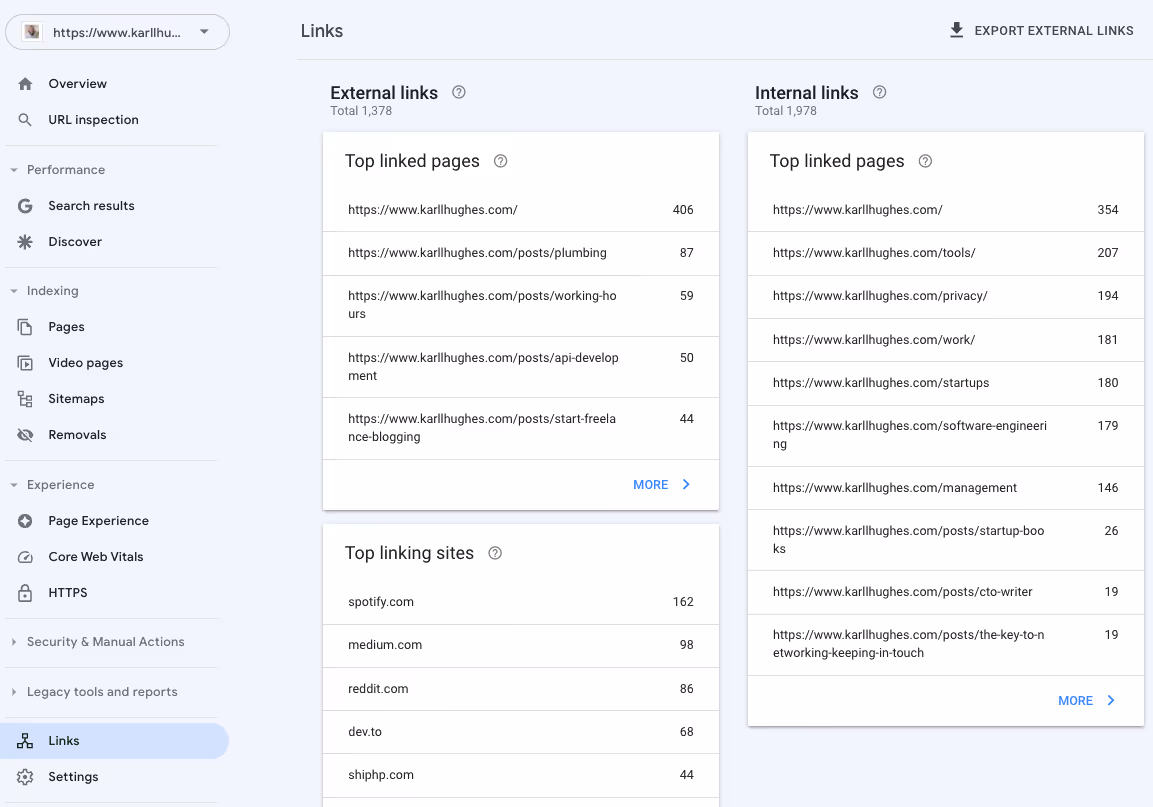Expand Legacy tools and reports section
The image size is (1153, 807).
tap(14, 692)
